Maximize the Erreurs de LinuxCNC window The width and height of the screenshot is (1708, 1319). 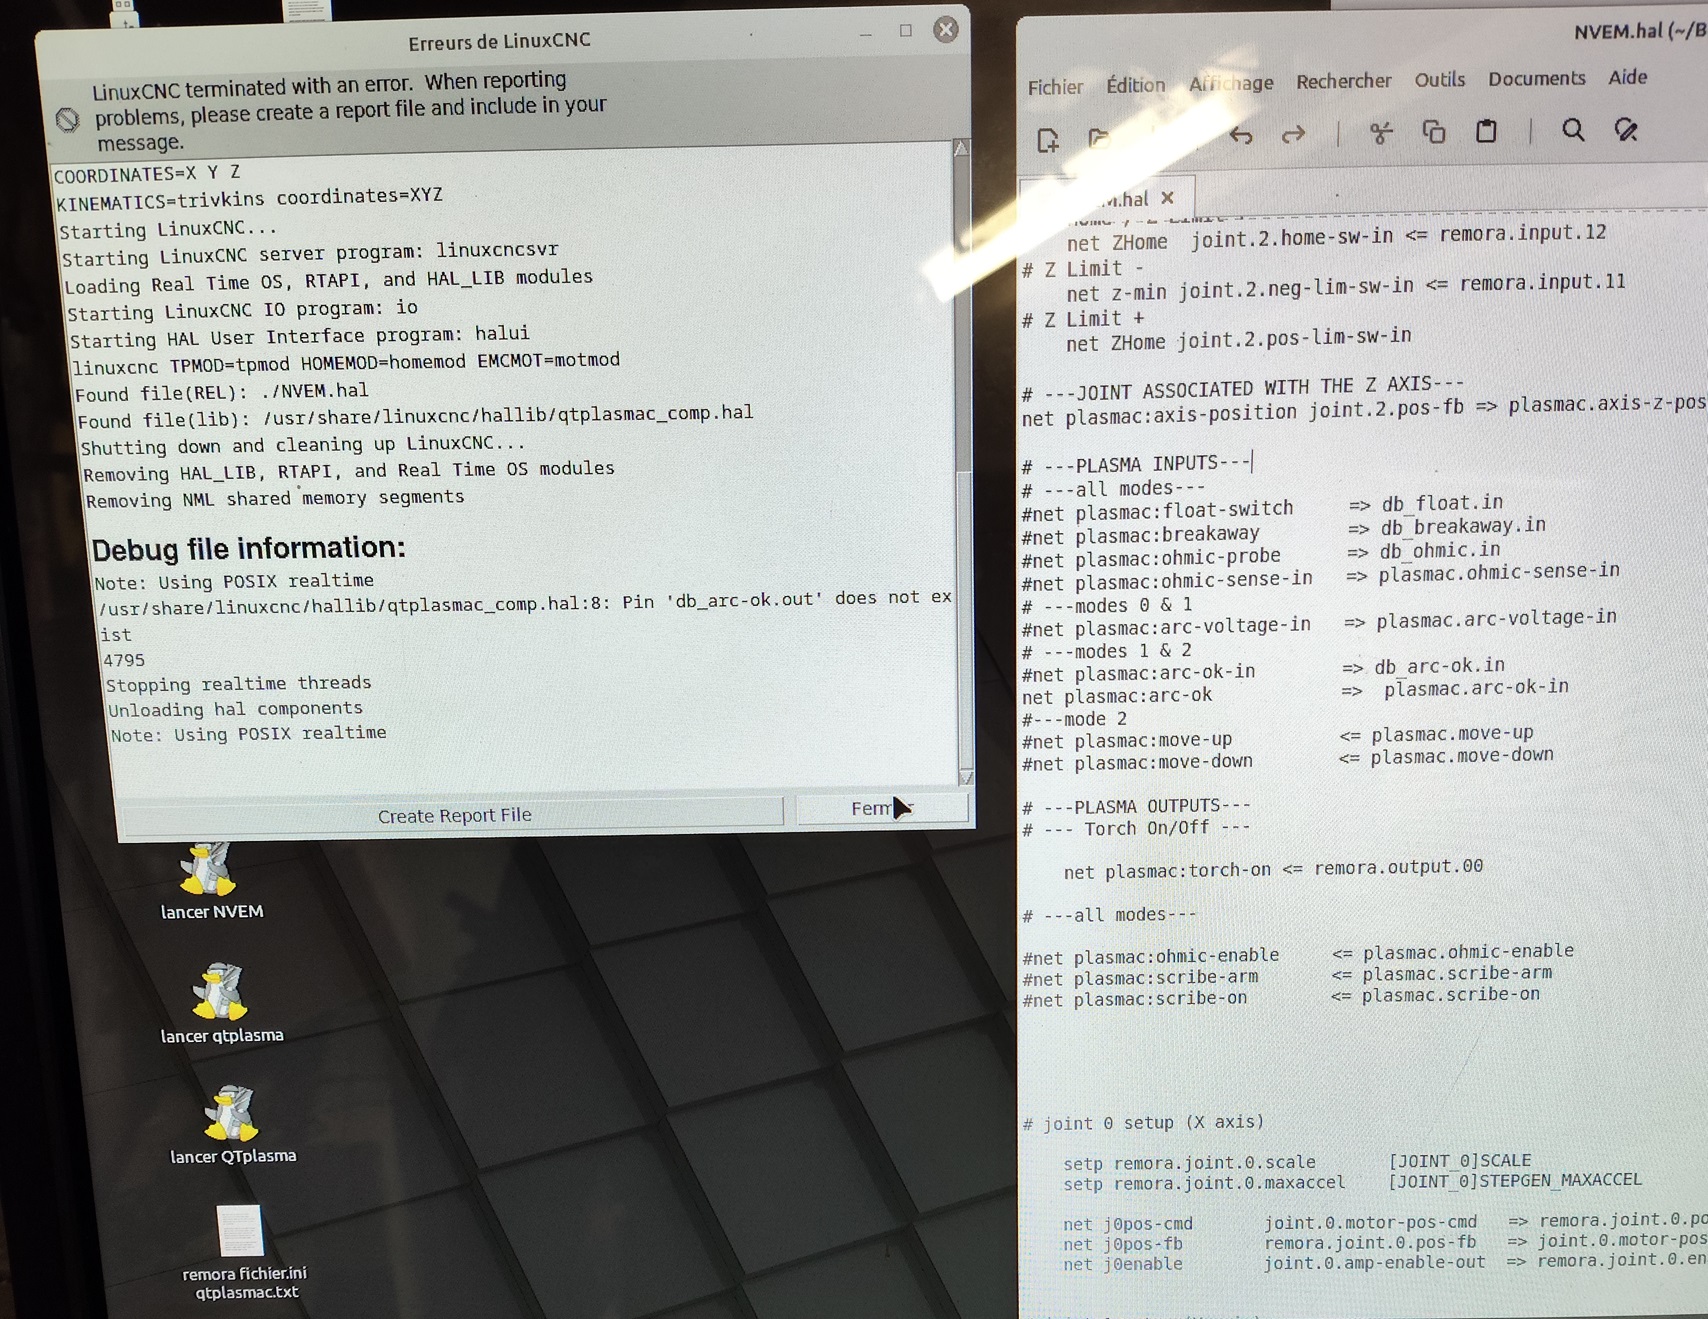pyautogui.click(x=905, y=31)
